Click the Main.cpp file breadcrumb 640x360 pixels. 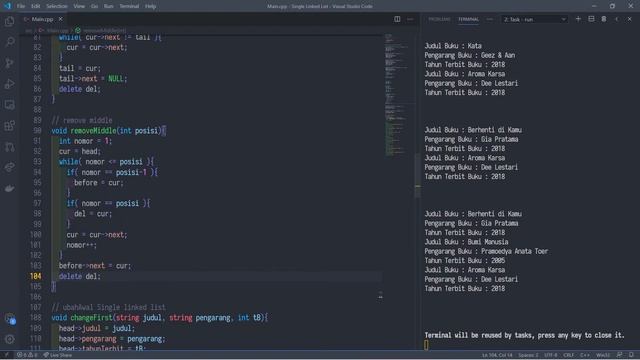tap(53, 30)
